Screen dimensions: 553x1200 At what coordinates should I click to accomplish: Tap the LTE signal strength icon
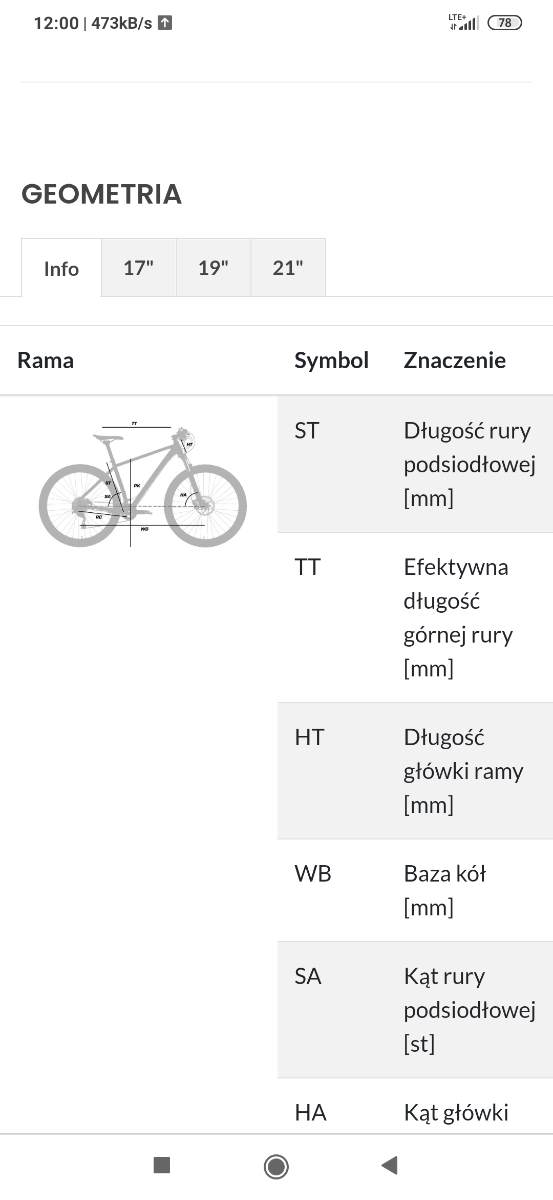[x=464, y=22]
